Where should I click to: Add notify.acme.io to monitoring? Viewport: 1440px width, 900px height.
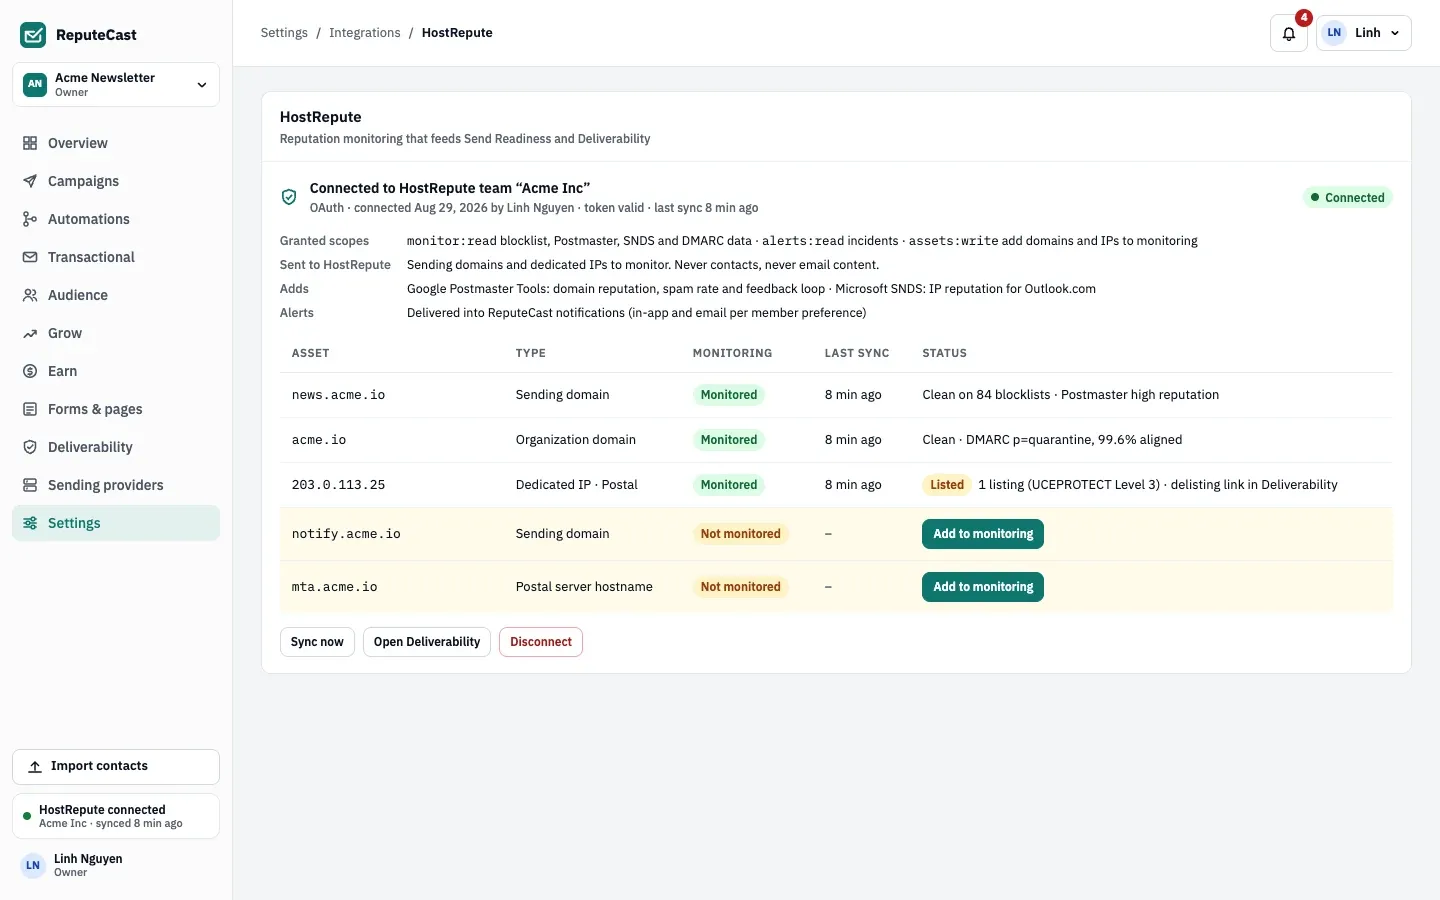983,534
